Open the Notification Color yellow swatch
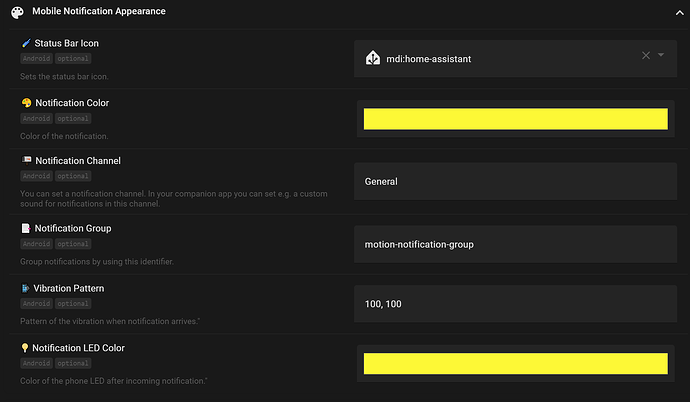Screen dimensions: 690x402 click(515, 119)
